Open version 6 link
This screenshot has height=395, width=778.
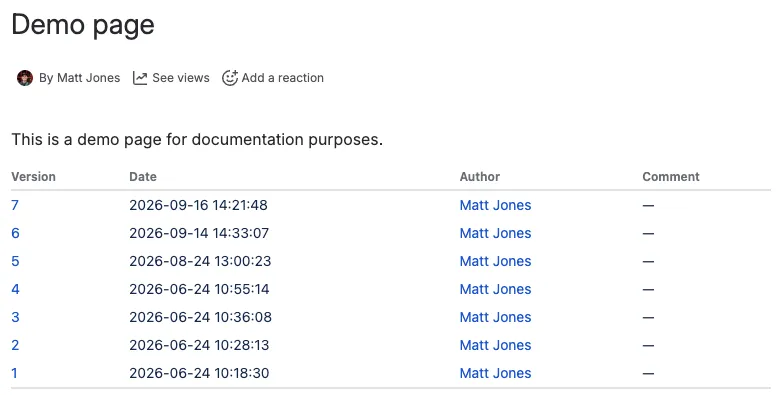[15, 233]
